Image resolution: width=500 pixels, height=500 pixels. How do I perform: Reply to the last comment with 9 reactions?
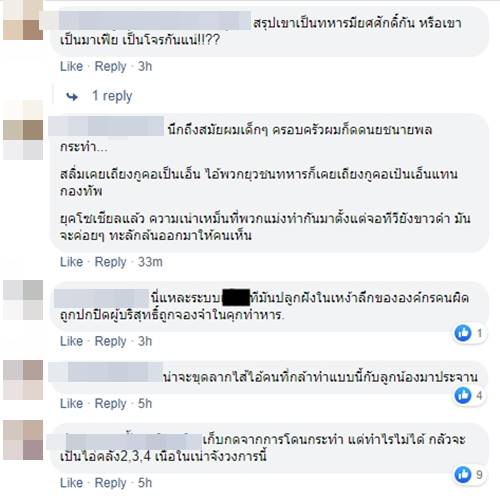coord(110,483)
